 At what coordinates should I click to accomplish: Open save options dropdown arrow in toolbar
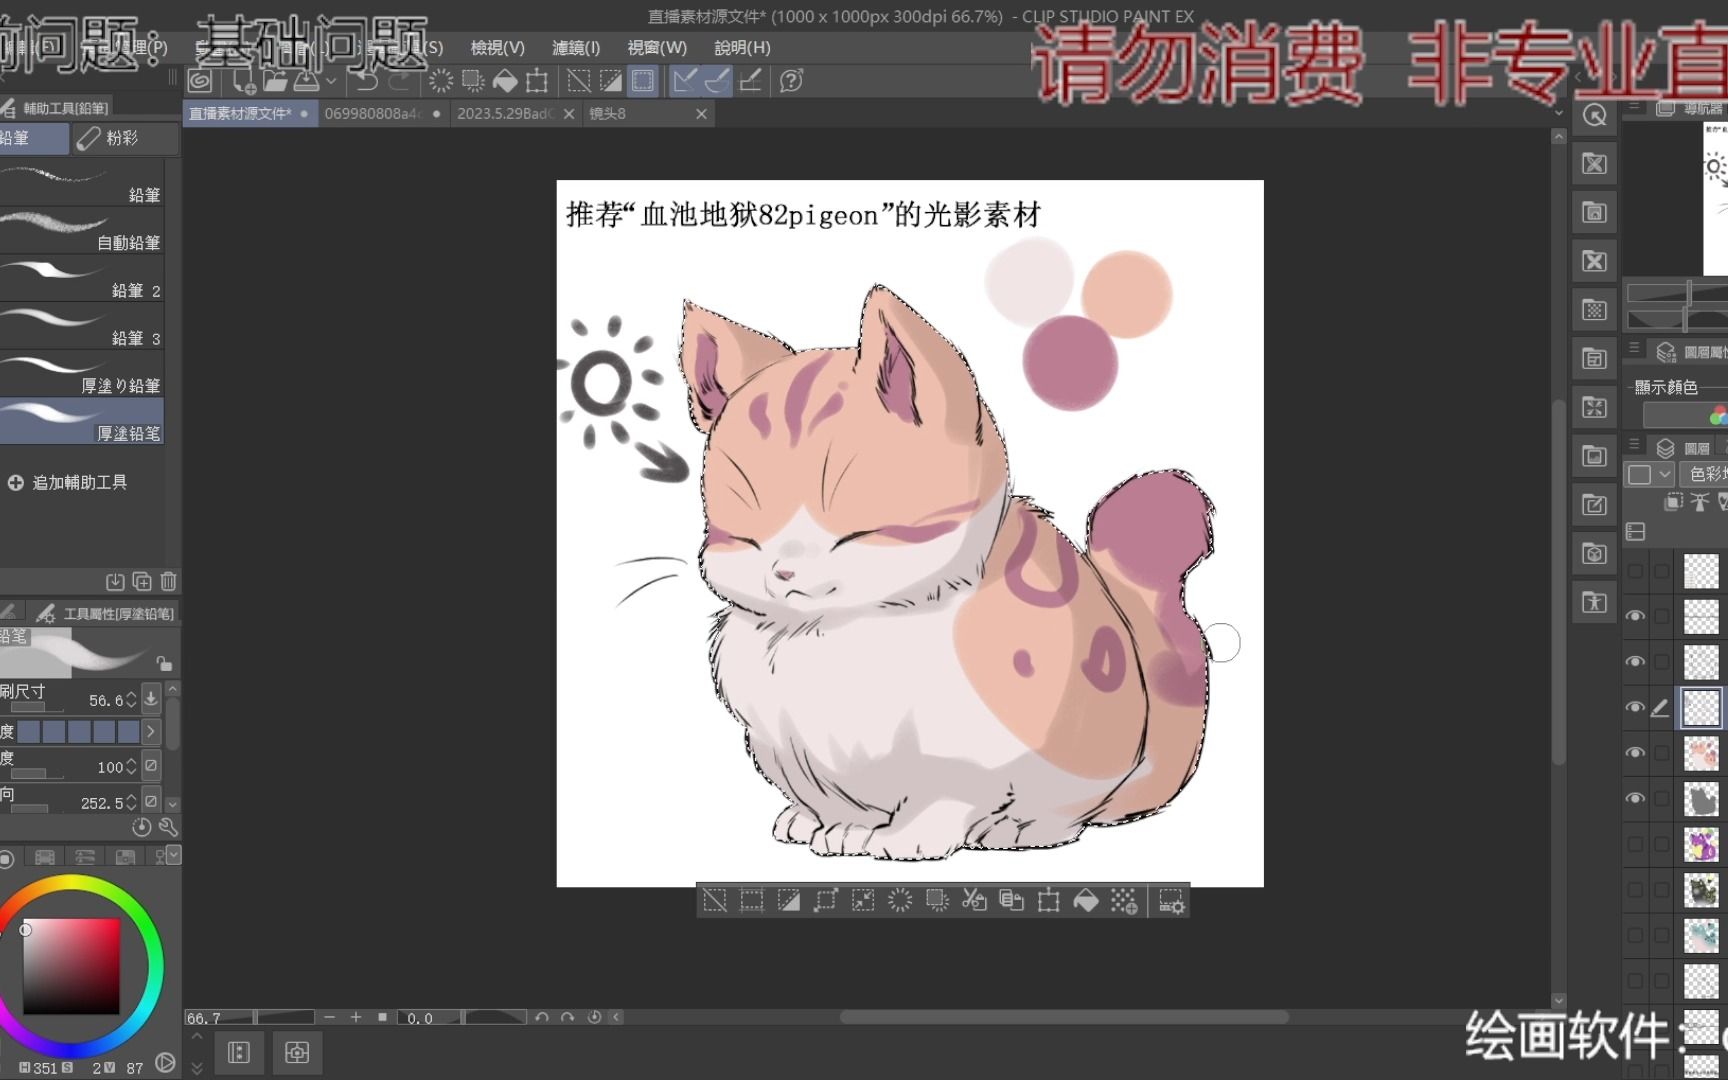point(330,81)
